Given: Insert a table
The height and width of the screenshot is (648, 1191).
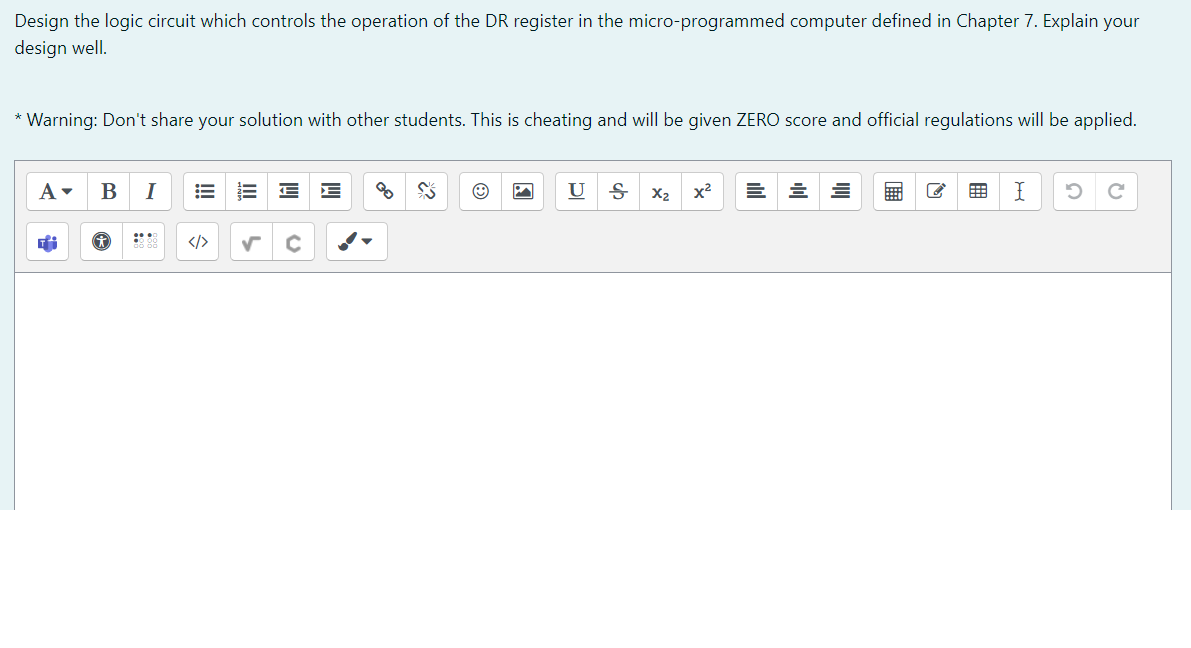Looking at the screenshot, I should (x=978, y=191).
